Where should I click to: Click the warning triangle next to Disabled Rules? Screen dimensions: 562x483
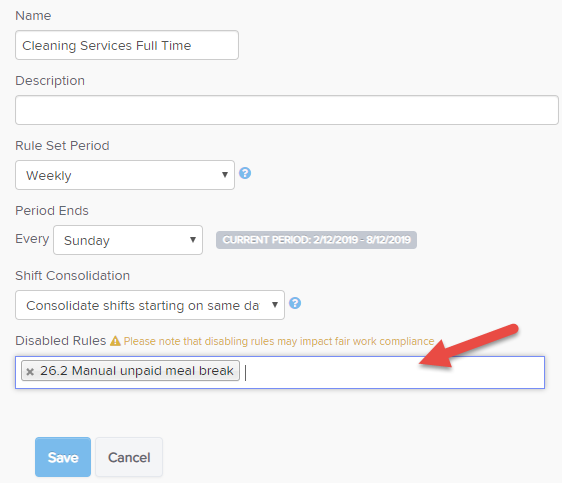115,341
